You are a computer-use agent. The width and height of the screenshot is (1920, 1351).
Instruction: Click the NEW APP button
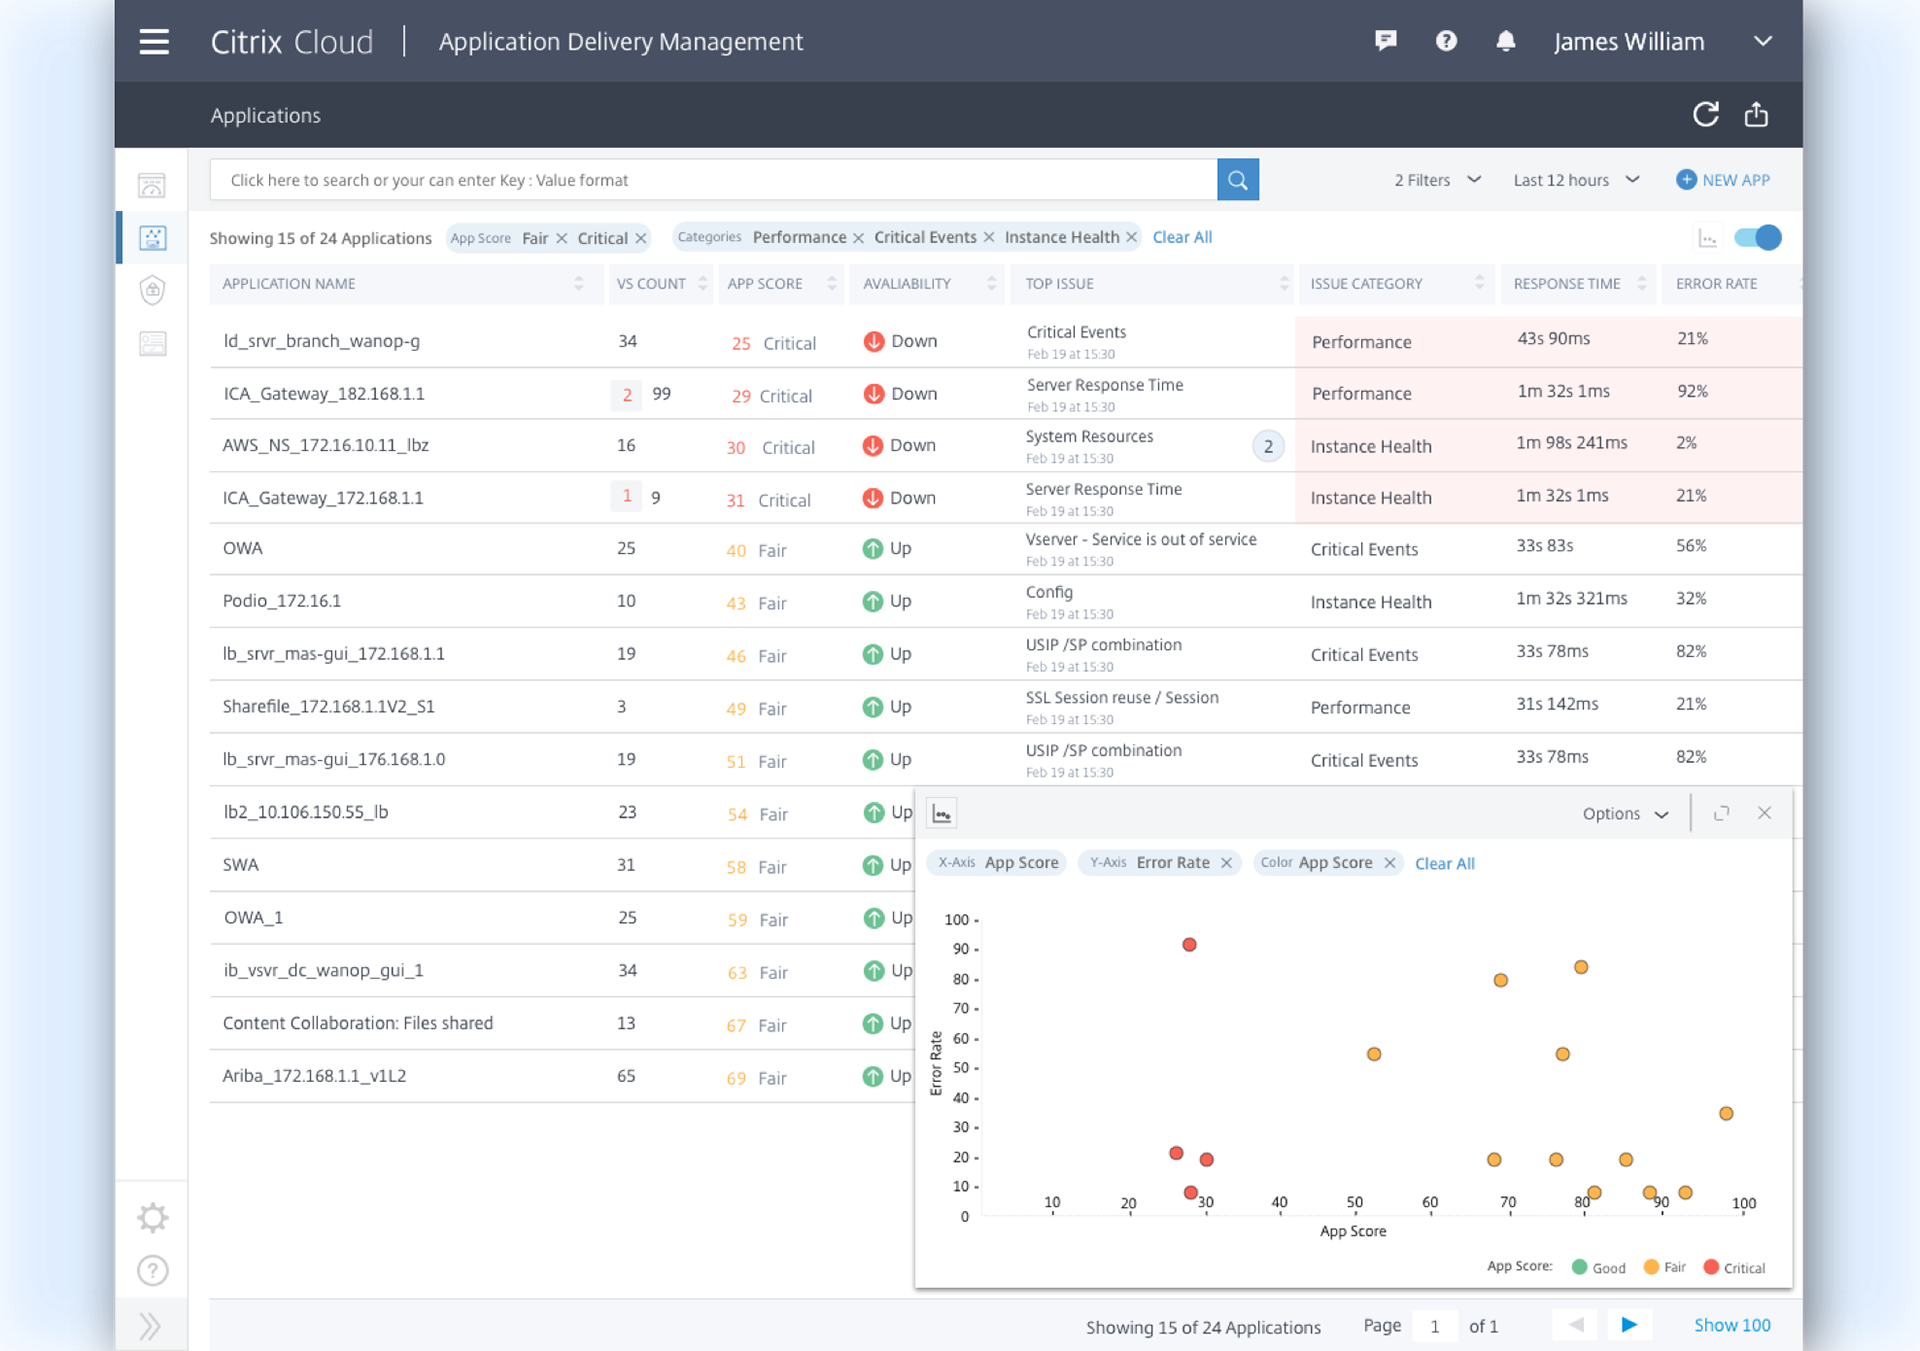[1724, 180]
